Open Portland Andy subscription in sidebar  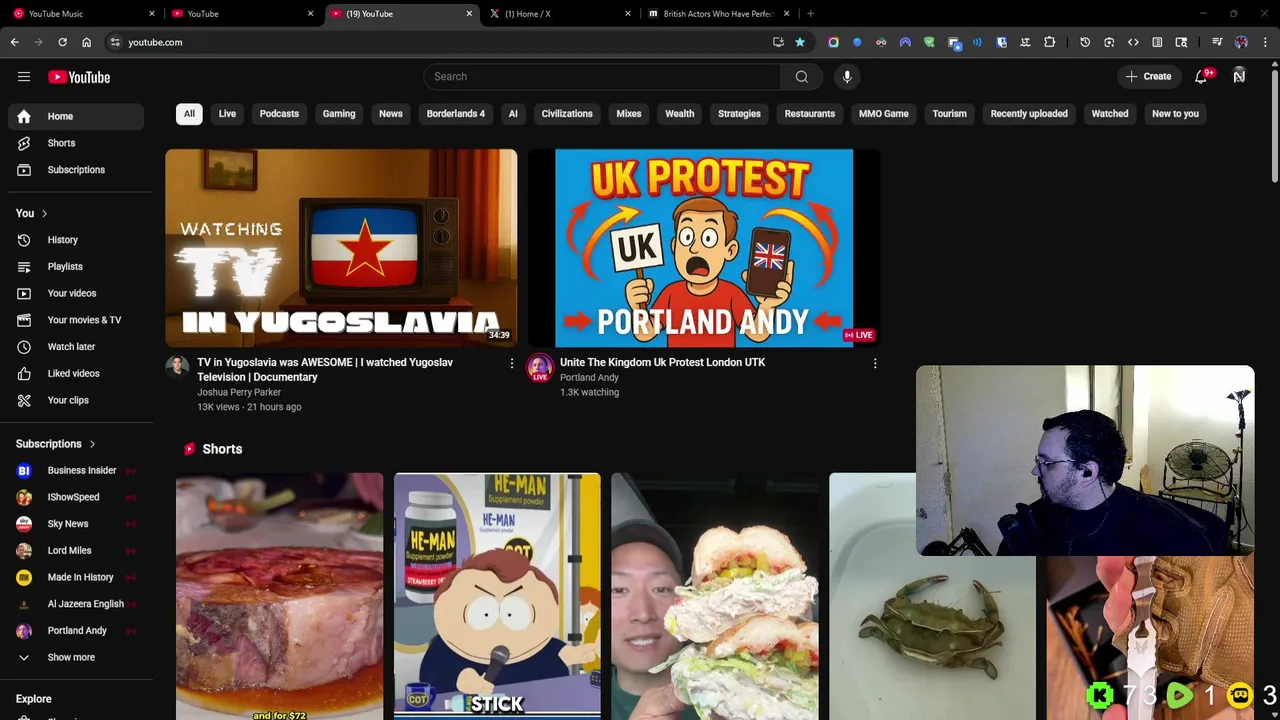(x=76, y=631)
